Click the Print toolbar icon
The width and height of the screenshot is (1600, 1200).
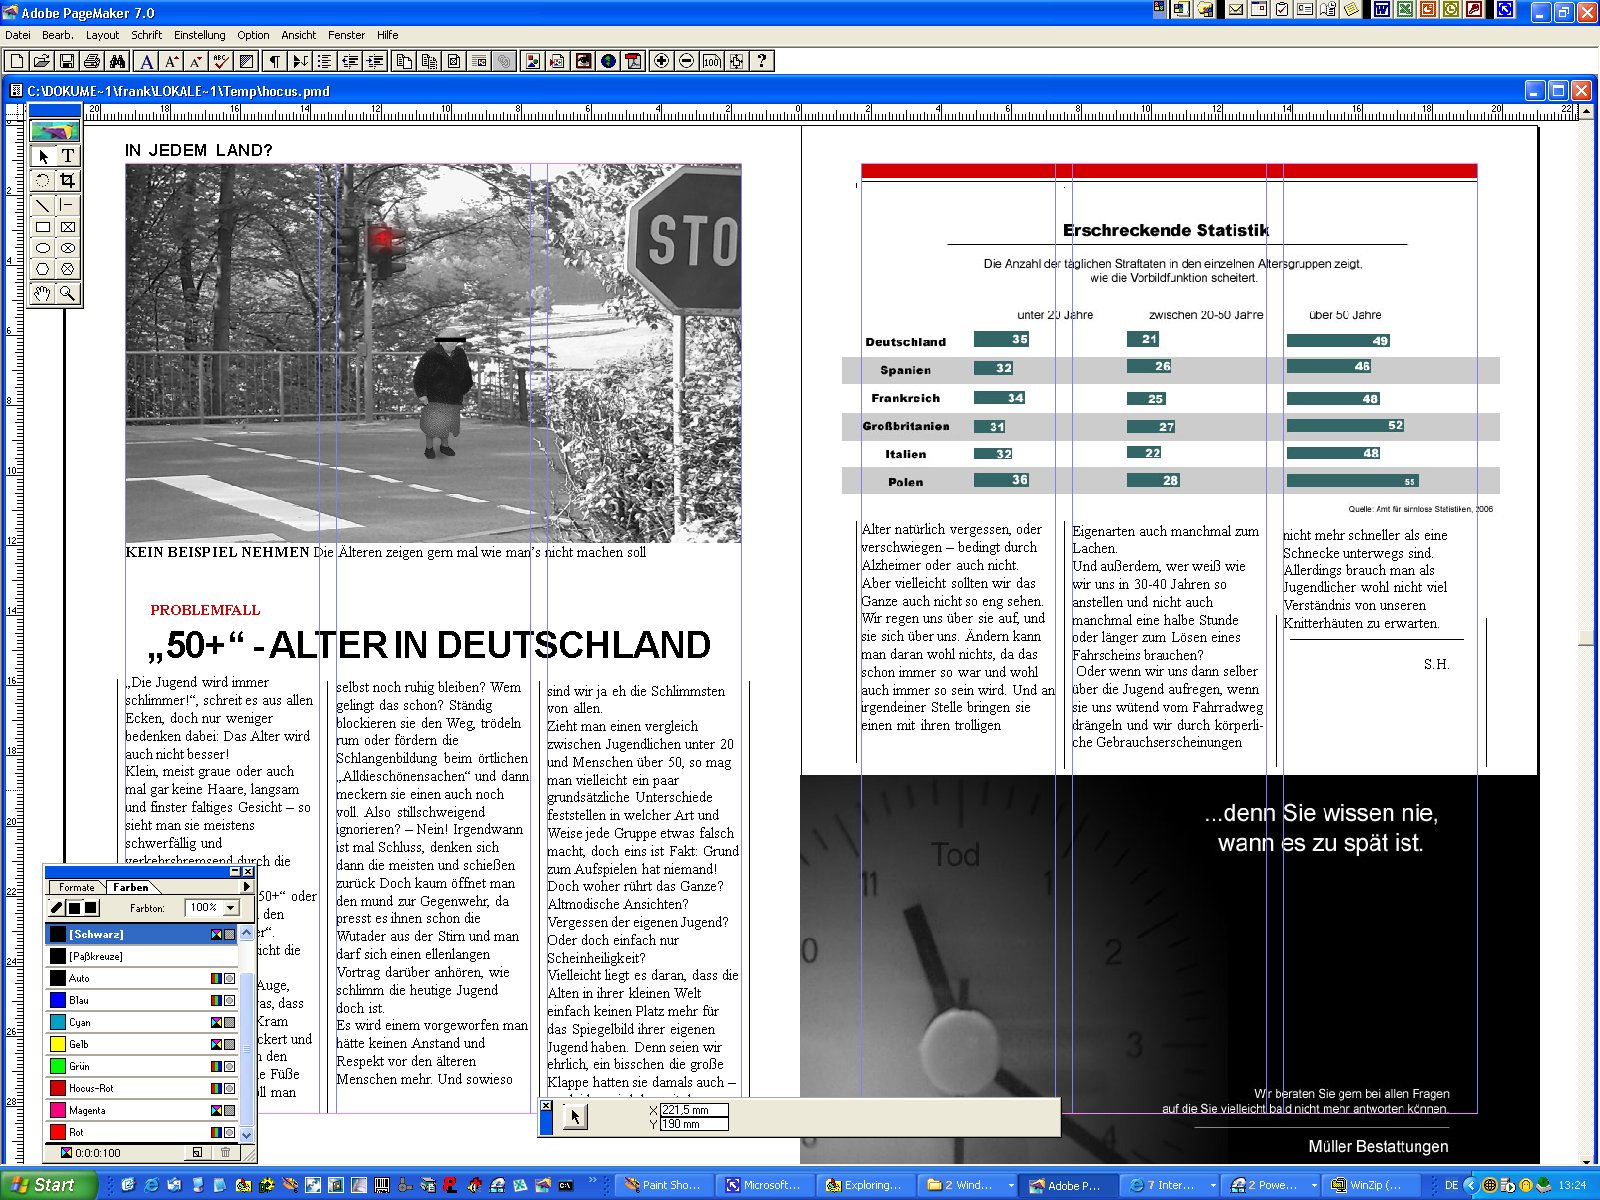[92, 61]
